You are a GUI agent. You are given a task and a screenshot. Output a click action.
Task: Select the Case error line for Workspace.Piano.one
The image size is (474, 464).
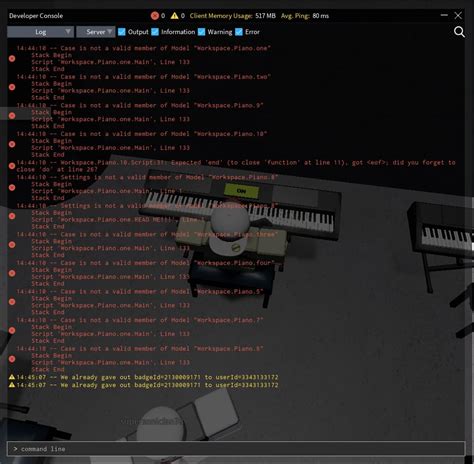pos(144,48)
